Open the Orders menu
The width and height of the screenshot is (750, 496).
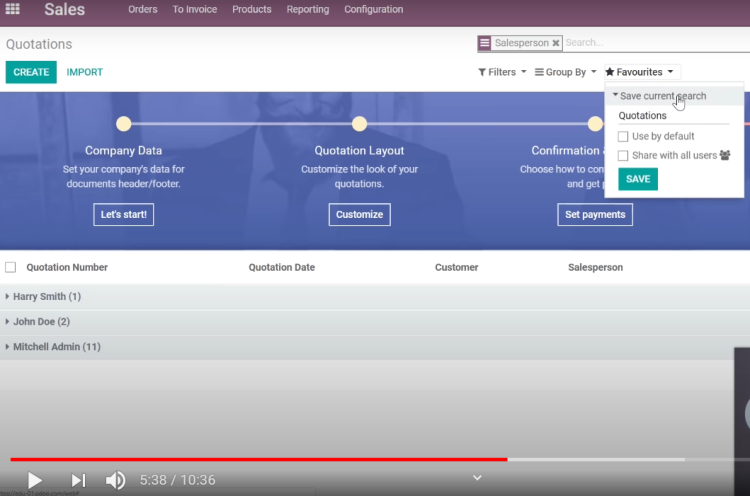pyautogui.click(x=143, y=9)
